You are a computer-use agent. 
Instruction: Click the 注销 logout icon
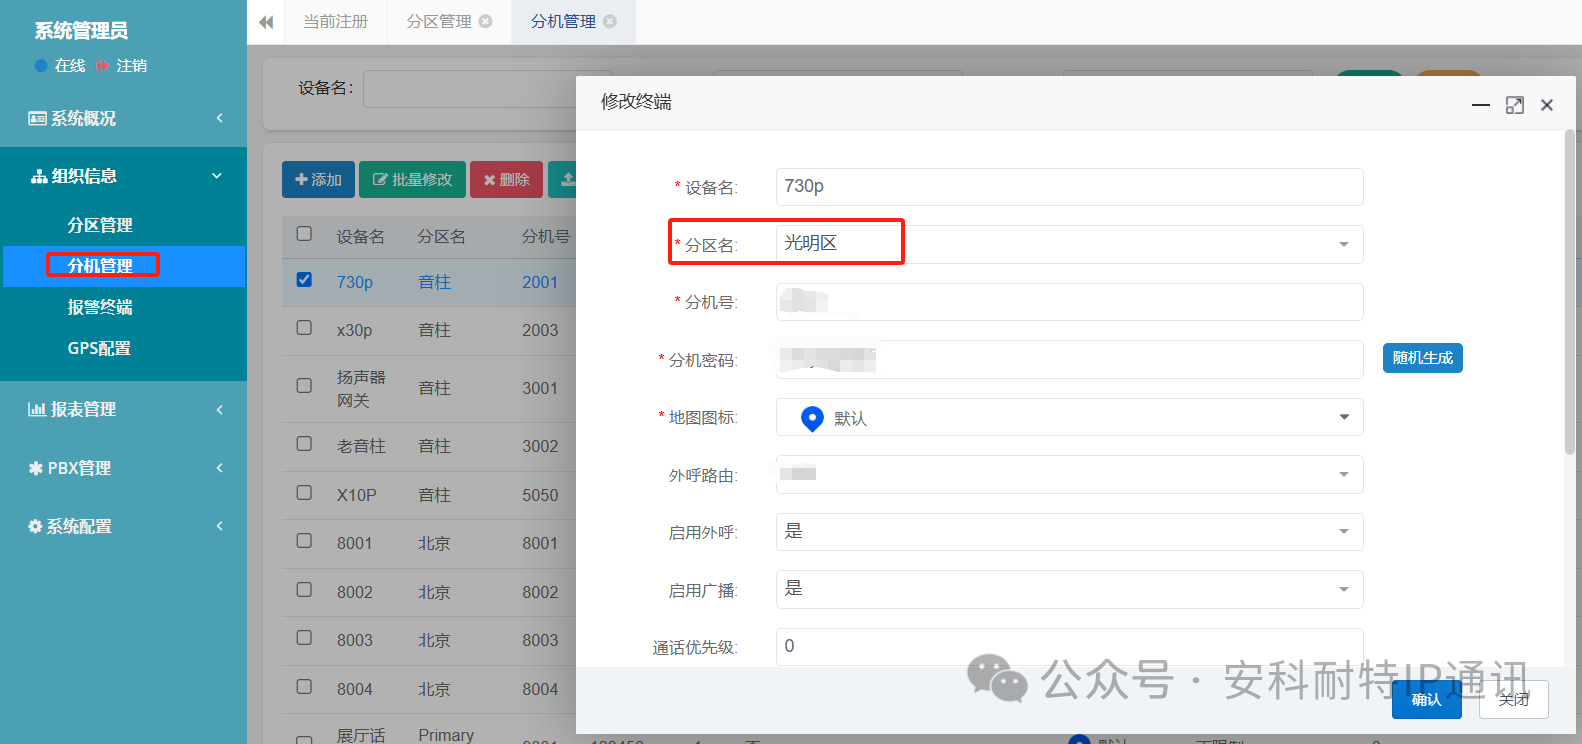point(102,66)
